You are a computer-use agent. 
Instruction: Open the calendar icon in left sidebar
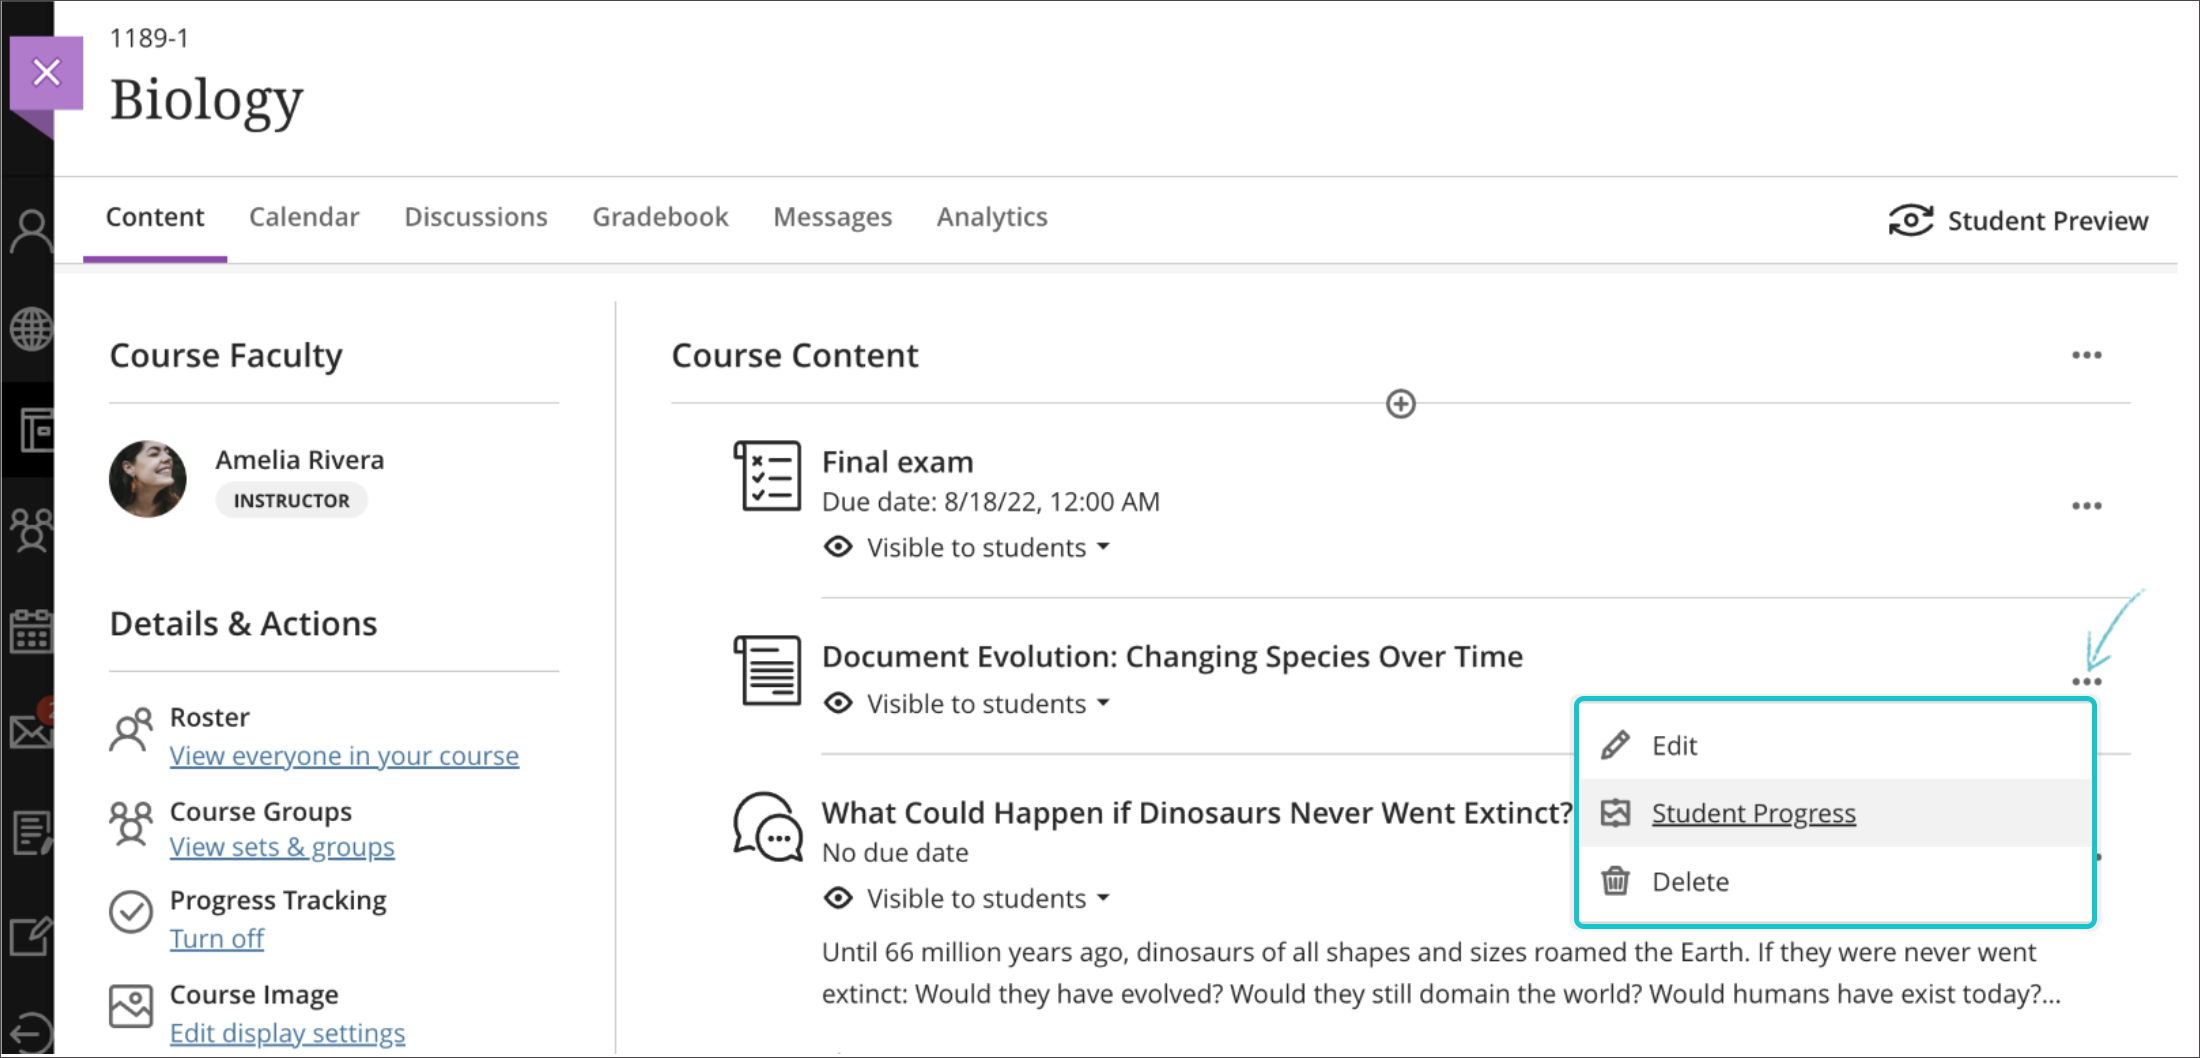(31, 631)
